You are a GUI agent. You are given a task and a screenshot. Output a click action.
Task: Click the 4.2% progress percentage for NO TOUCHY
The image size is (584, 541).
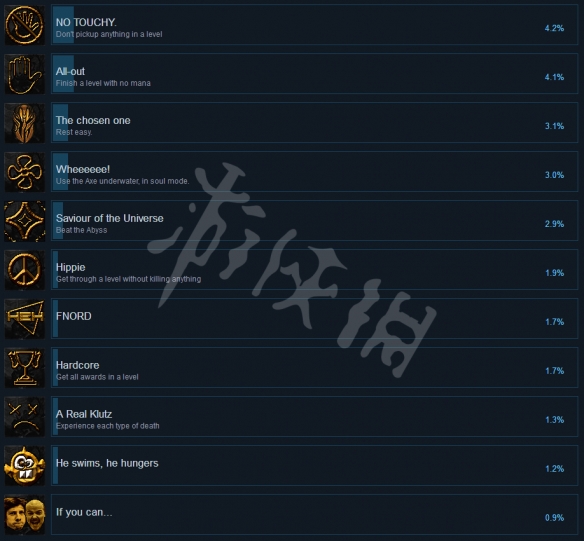point(554,28)
